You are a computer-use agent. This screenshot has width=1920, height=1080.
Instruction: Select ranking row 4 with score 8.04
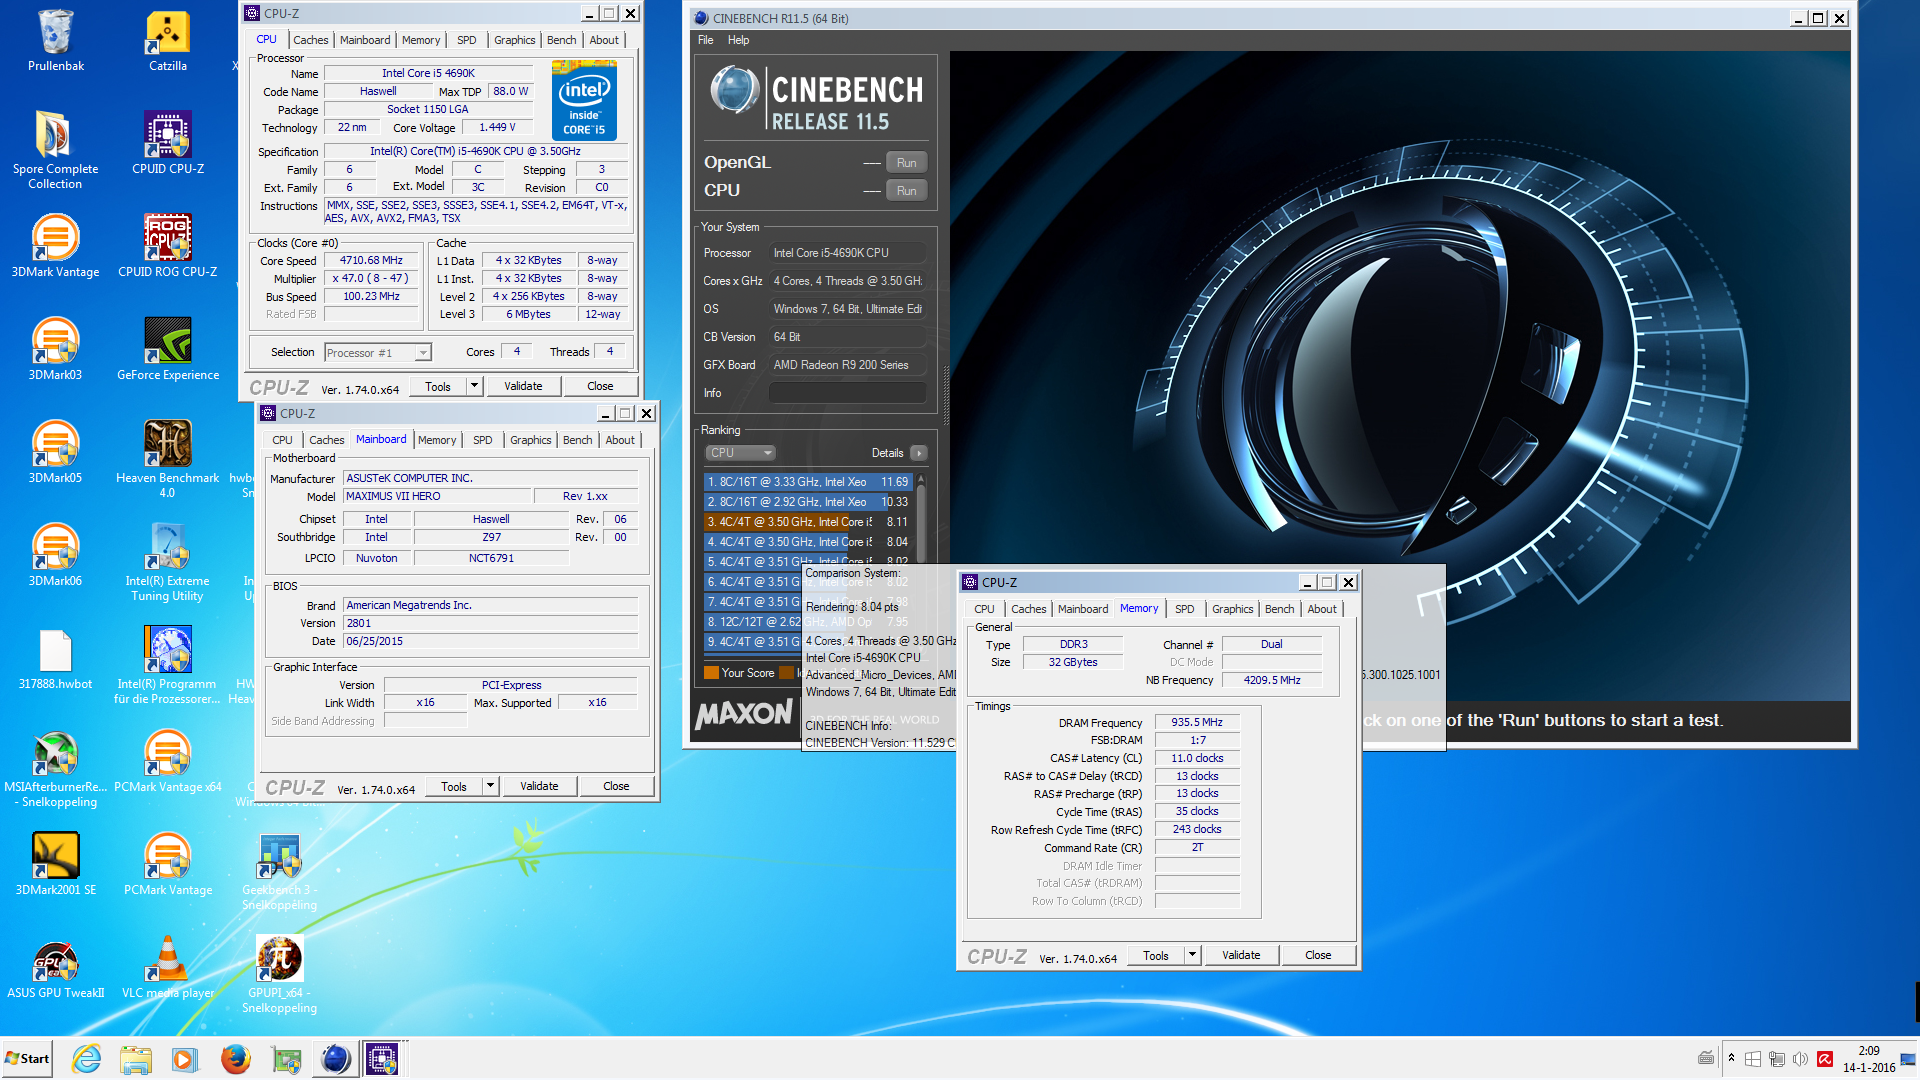(x=808, y=542)
